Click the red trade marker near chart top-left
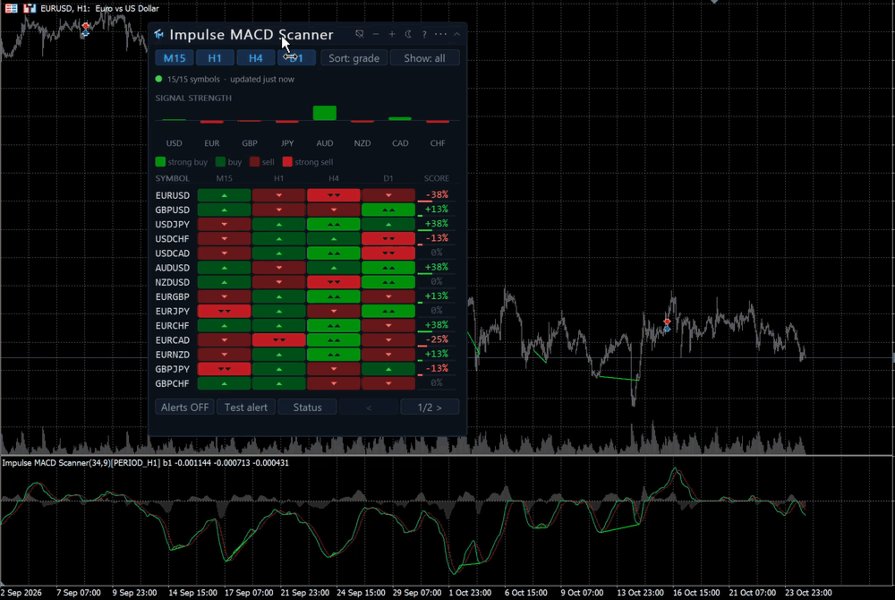The height and width of the screenshot is (600, 895). pos(85,27)
